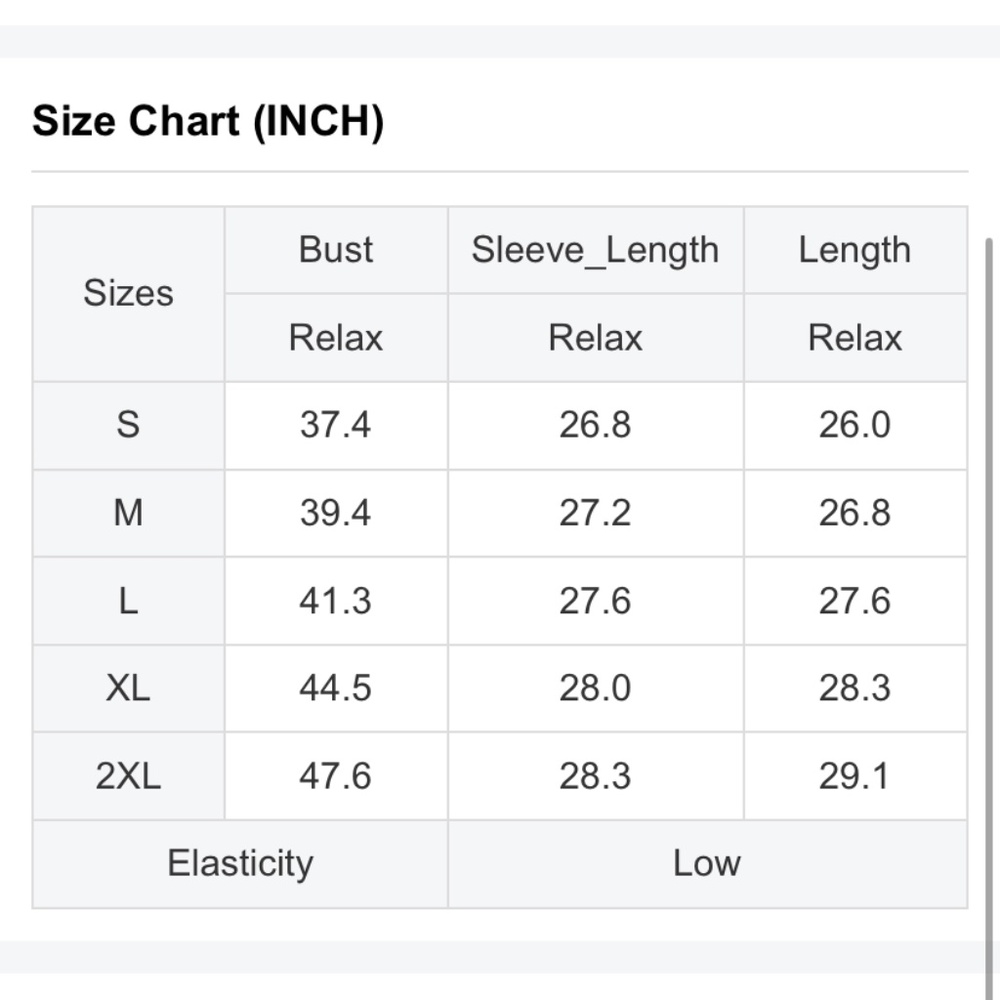Select the XL size row label
Viewport: 1000px width, 1000px height.
128,689
